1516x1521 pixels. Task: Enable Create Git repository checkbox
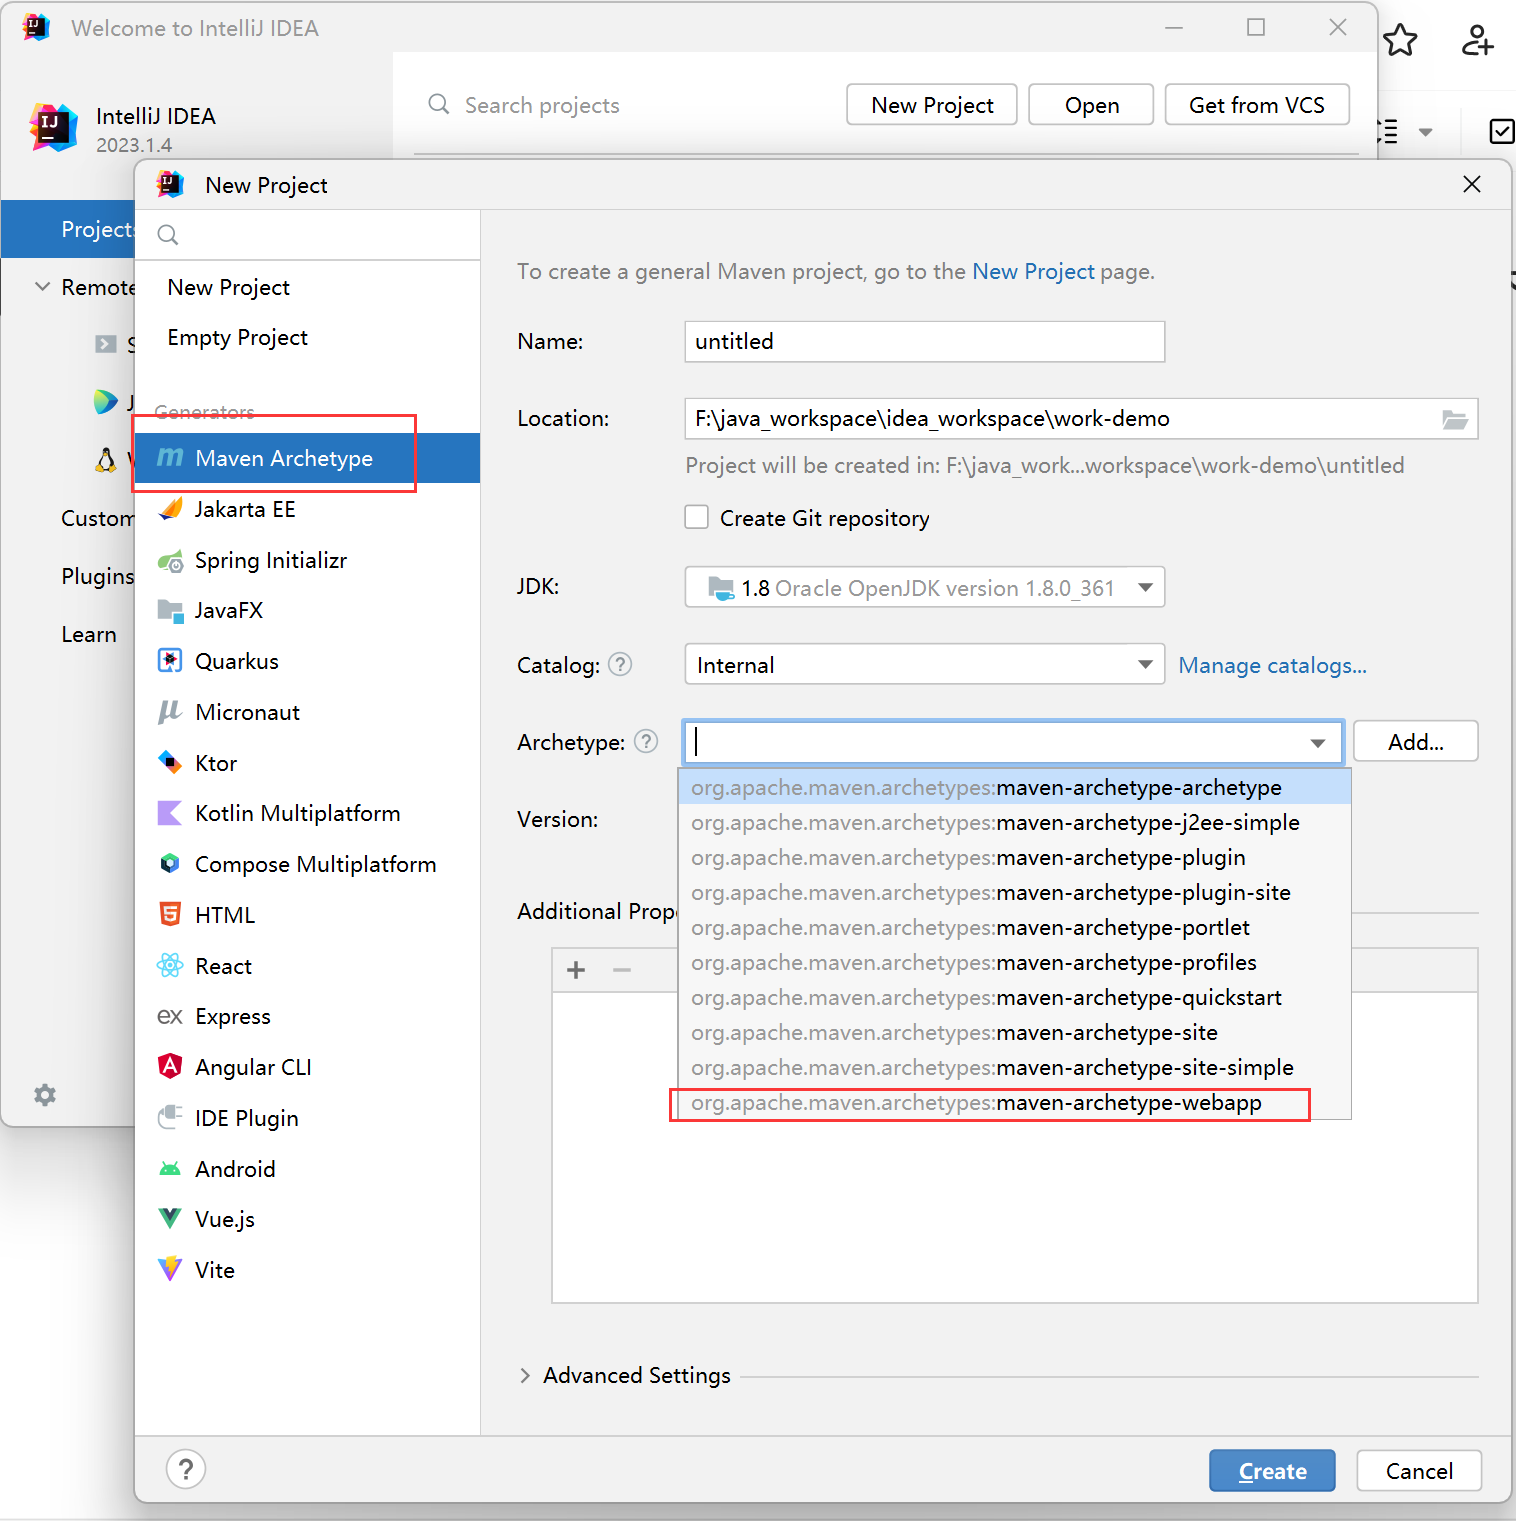(697, 518)
